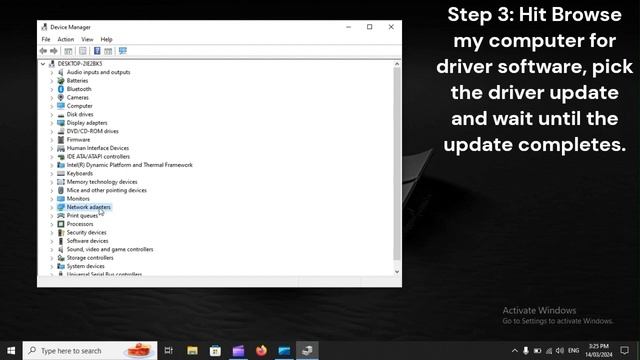Open the Action menu

point(66,39)
